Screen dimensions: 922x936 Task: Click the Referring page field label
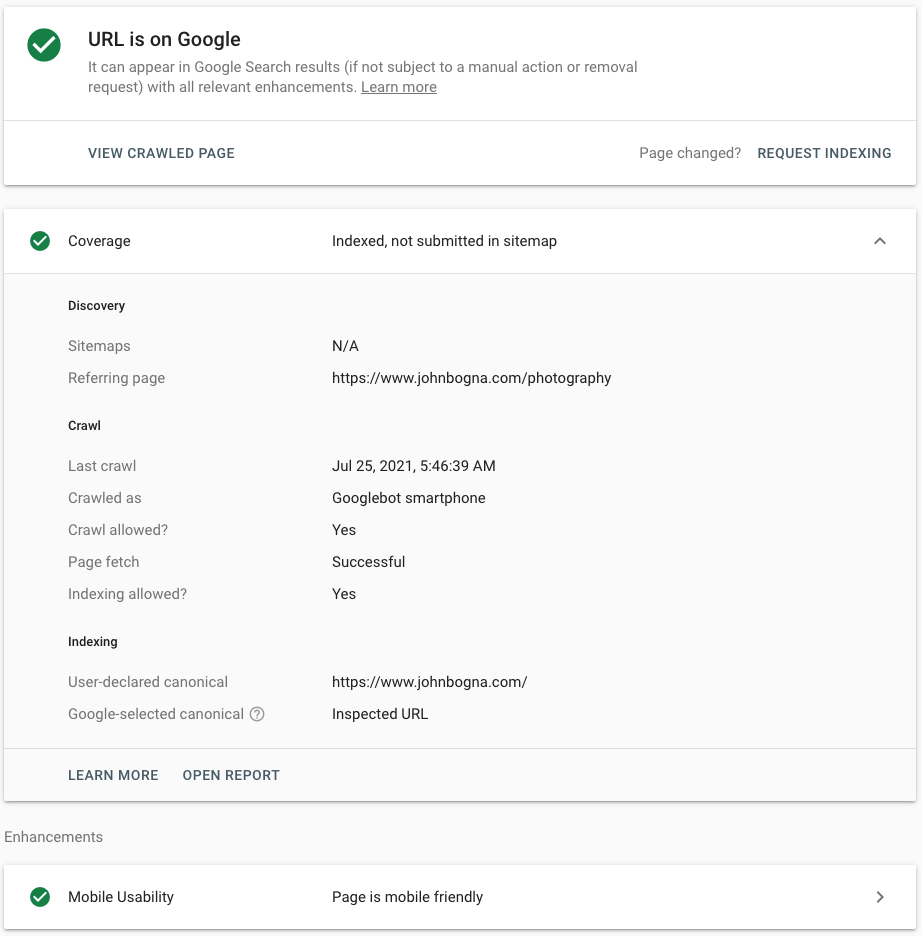(116, 378)
